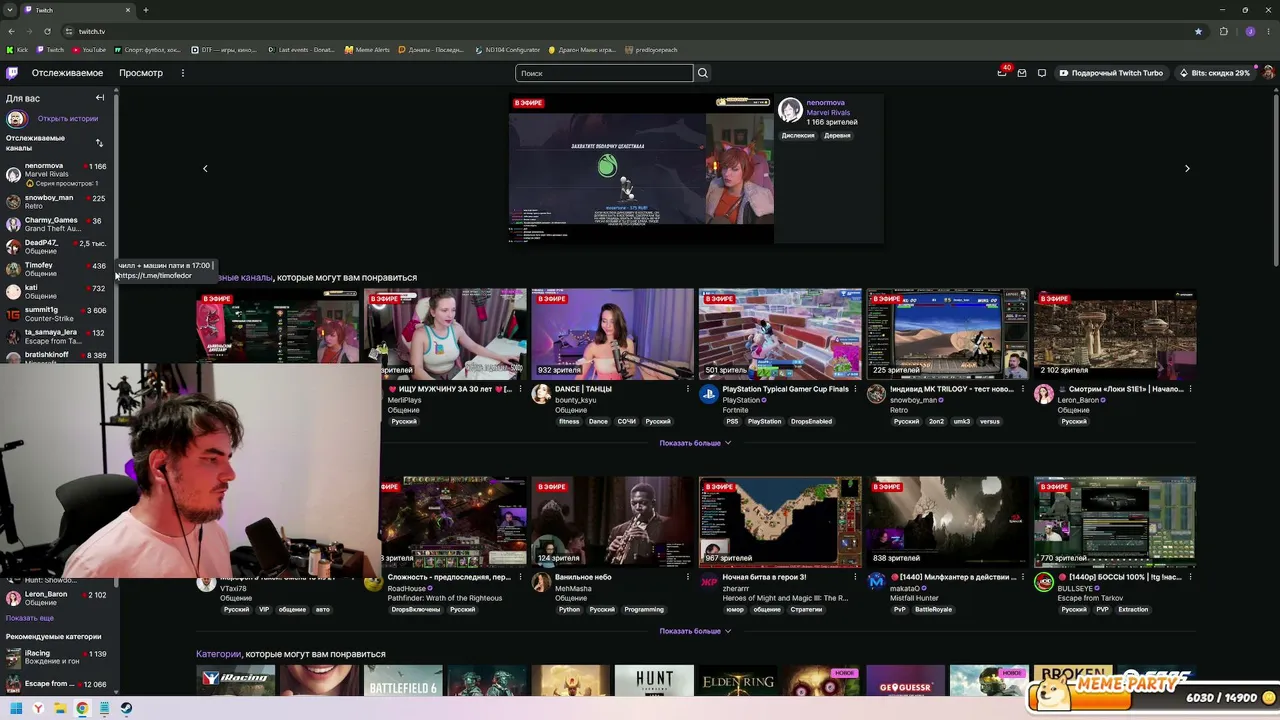Open the tab search dropdown arrow
1280x720 pixels.
coord(11,10)
